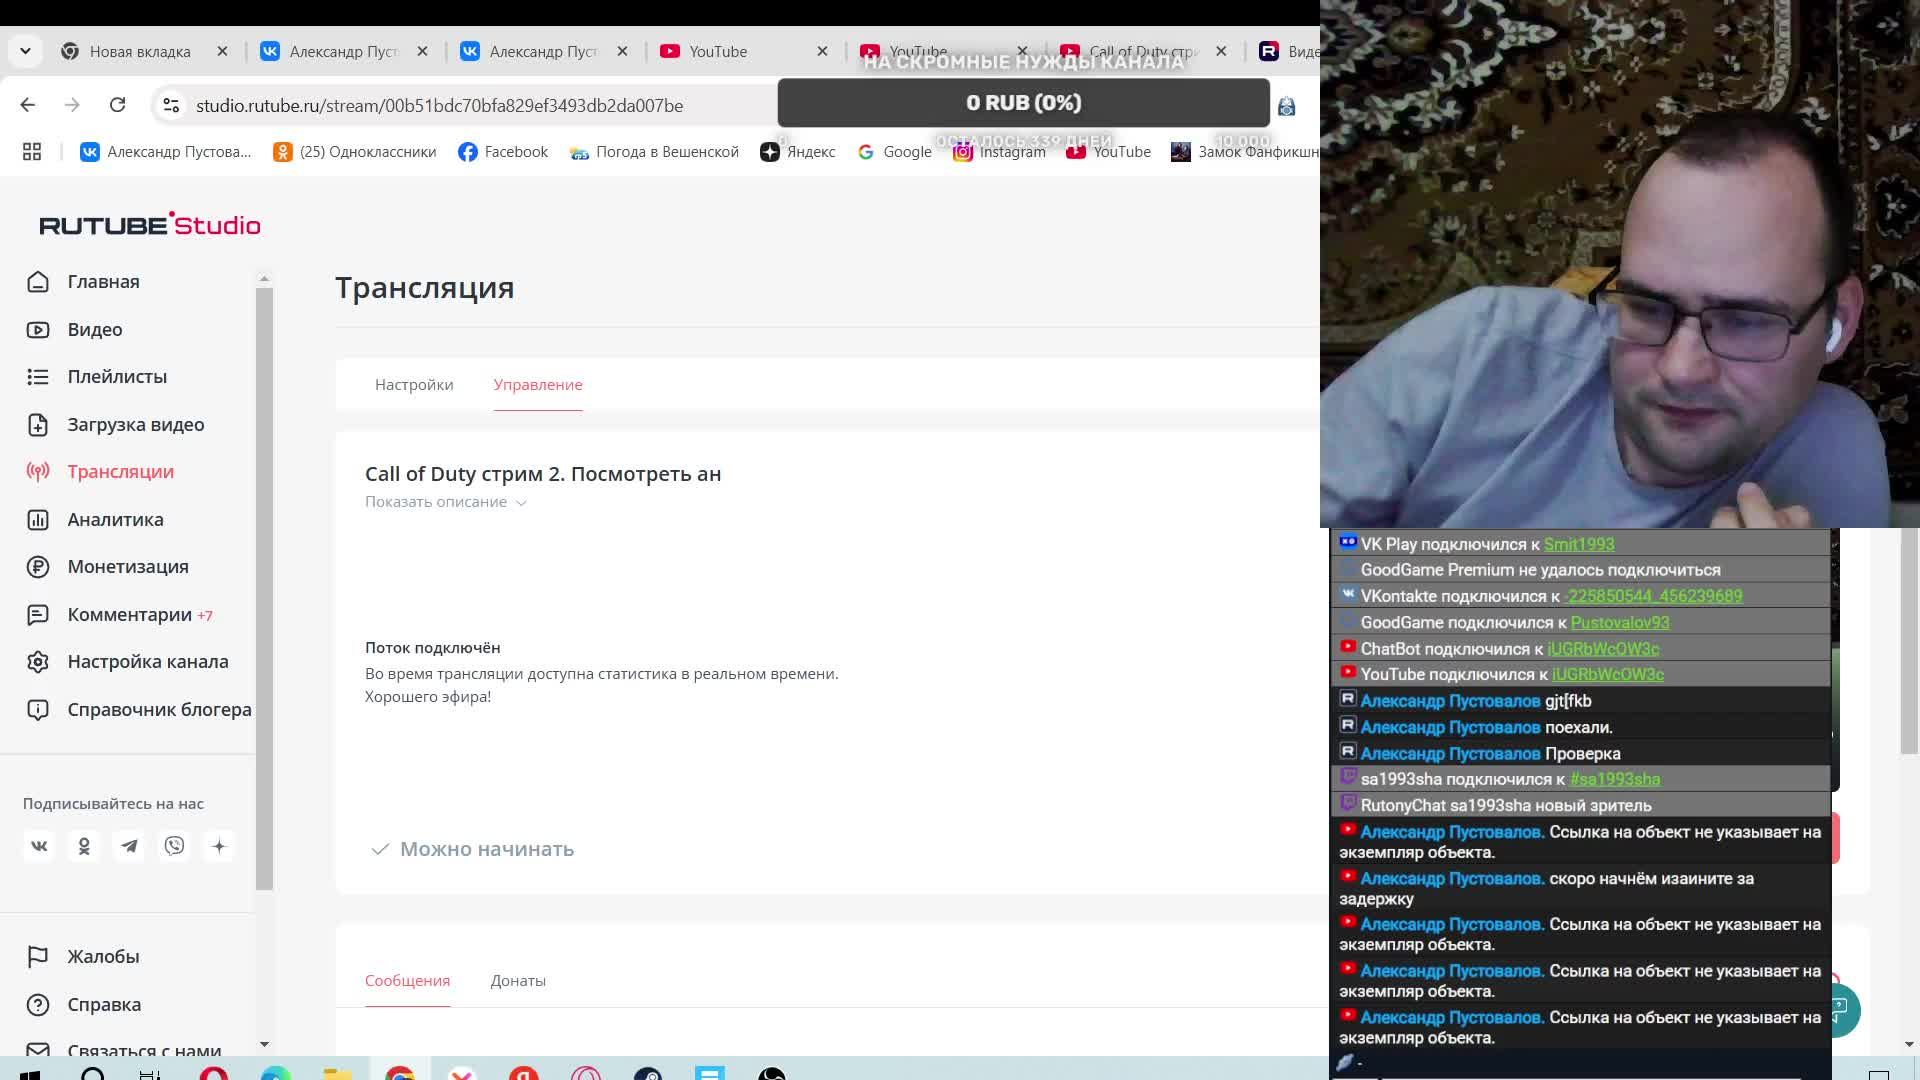Viewport: 1920px width, 1080px height.
Task: Switch to the Донаты tab
Action: click(518, 981)
